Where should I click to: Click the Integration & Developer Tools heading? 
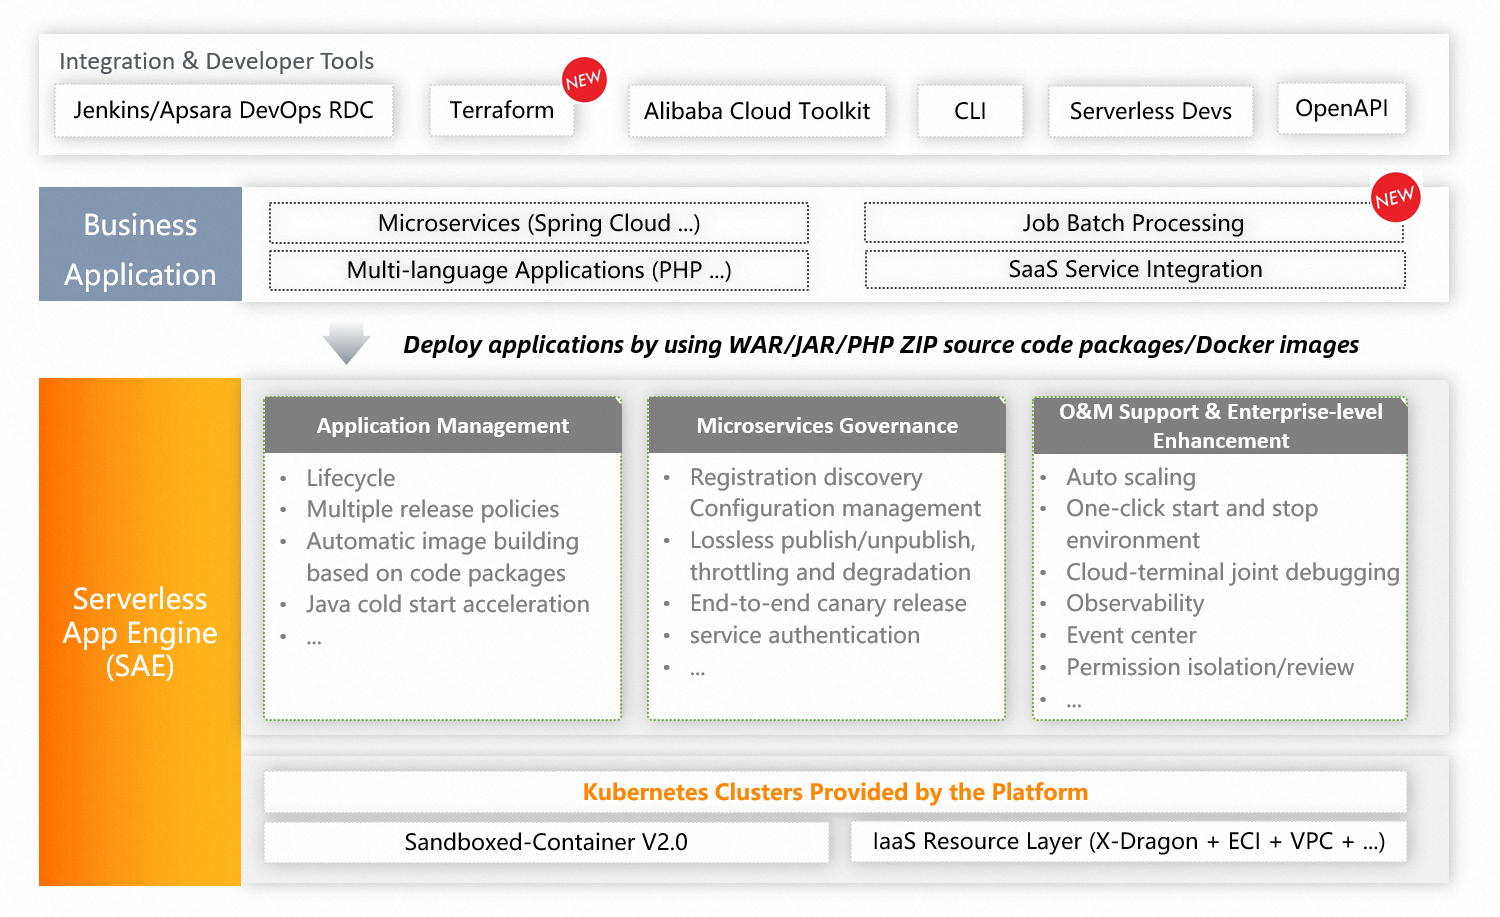216,61
